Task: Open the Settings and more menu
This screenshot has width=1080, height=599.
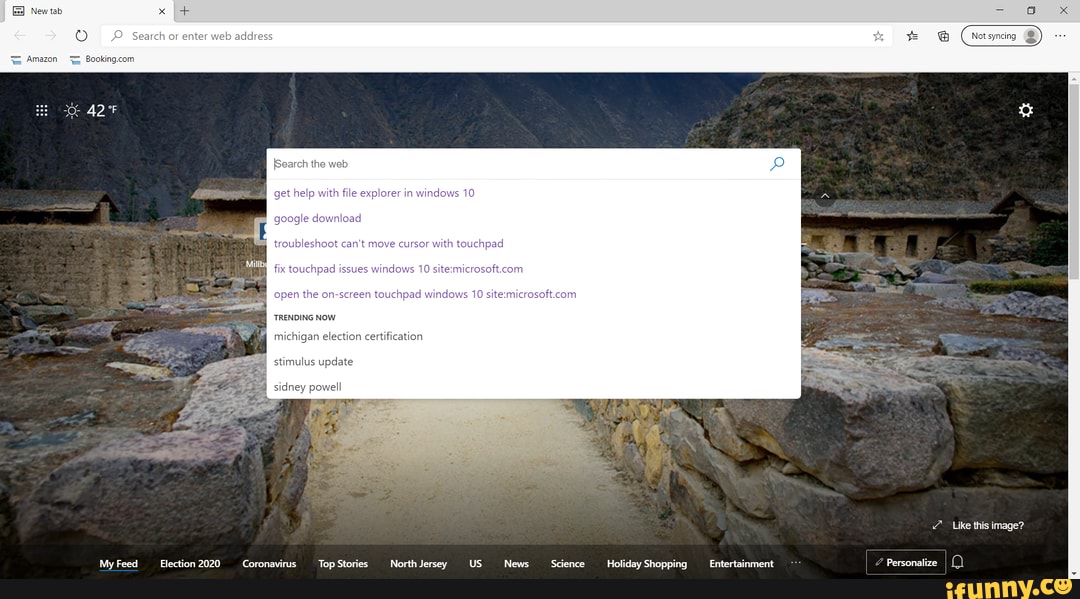Action: coord(1060,36)
